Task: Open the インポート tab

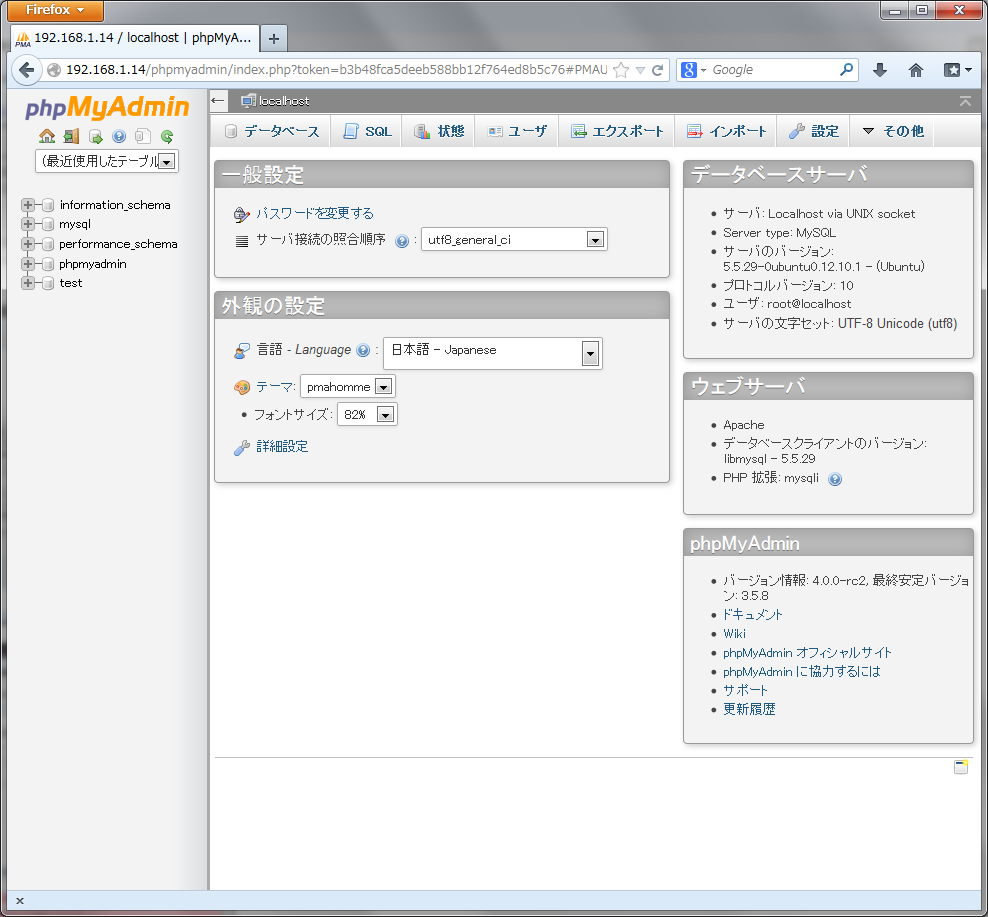Action: [726, 131]
